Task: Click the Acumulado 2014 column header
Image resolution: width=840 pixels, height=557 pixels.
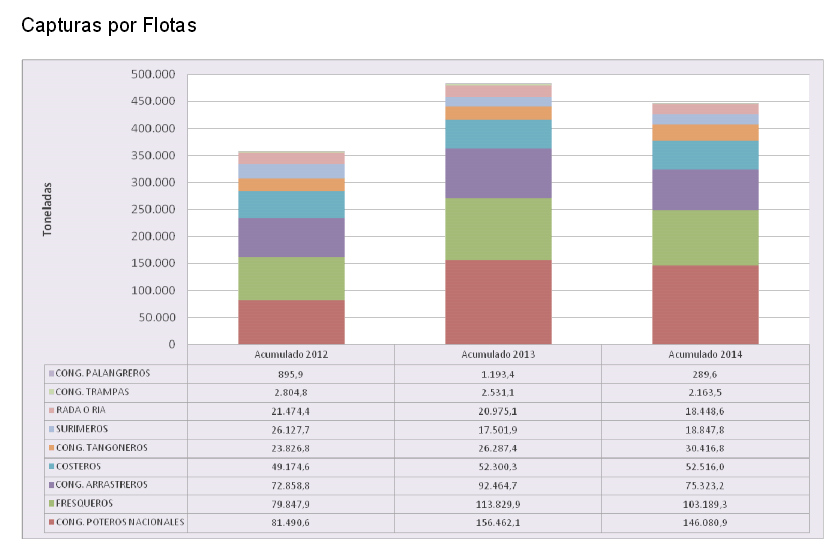Action: point(704,355)
